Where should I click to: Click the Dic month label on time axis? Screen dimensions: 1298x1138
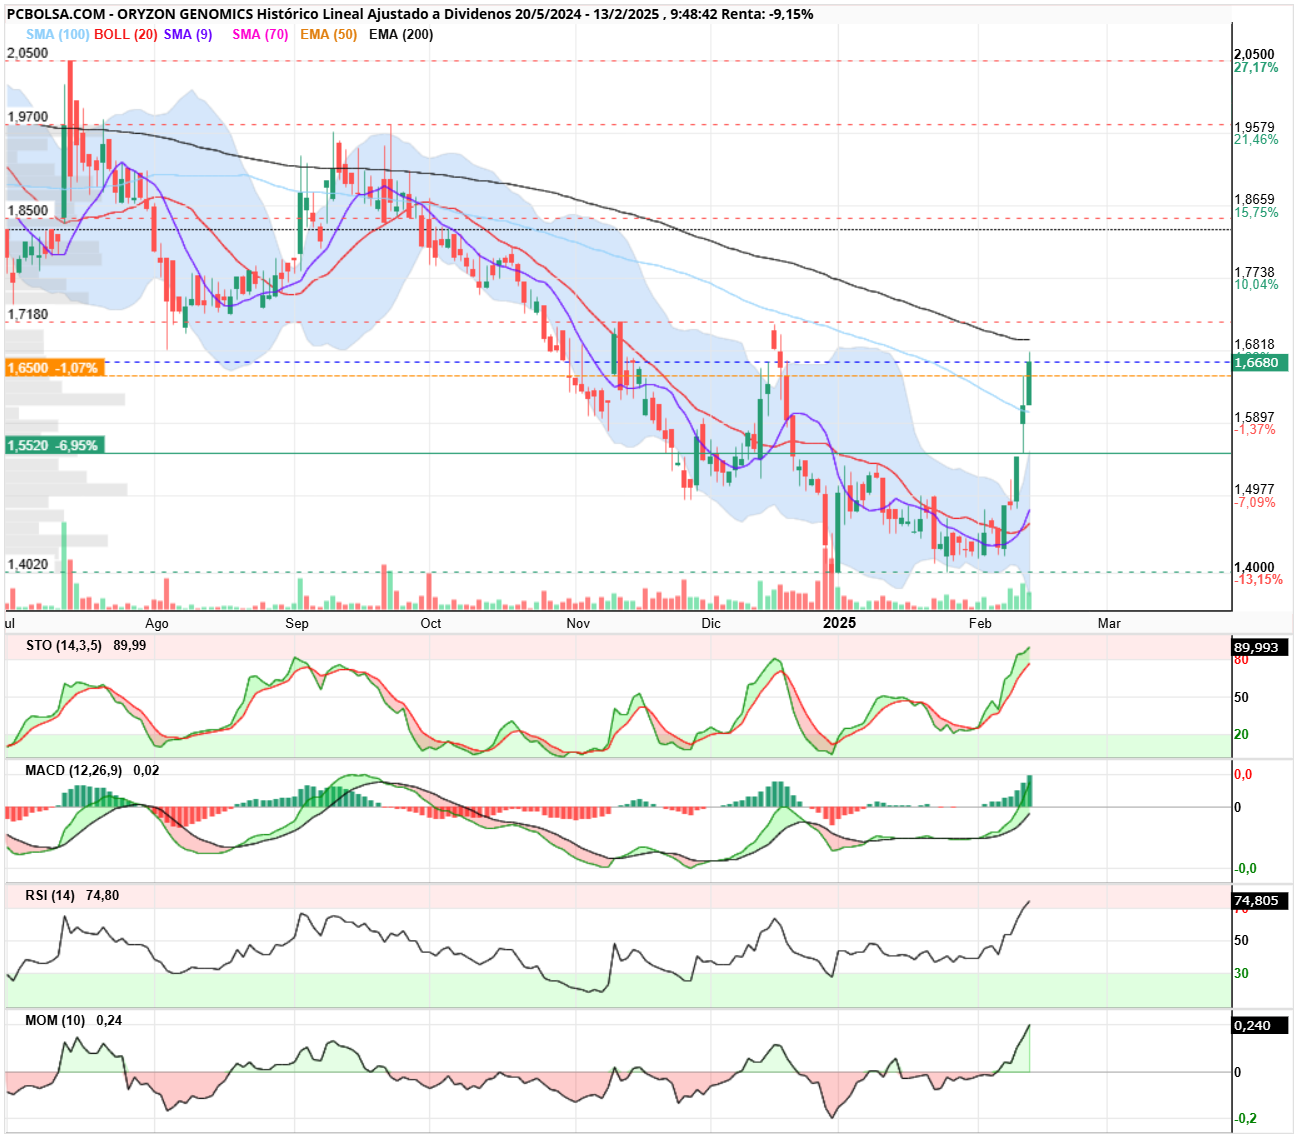tap(711, 623)
